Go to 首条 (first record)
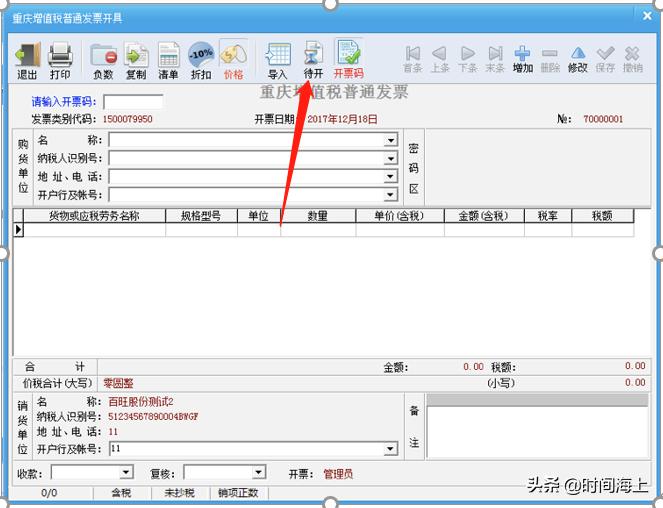Viewport: 663px width, 508px height. click(413, 59)
